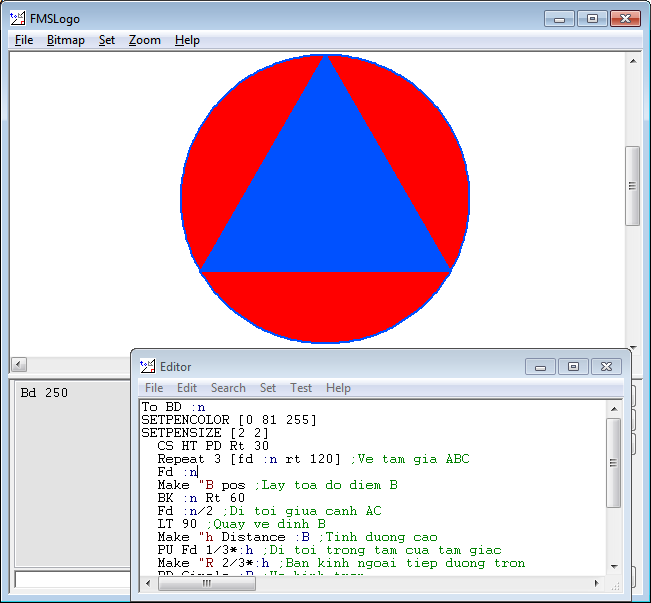Minimize the Editor window
This screenshot has width=651, height=603.
[x=540, y=367]
